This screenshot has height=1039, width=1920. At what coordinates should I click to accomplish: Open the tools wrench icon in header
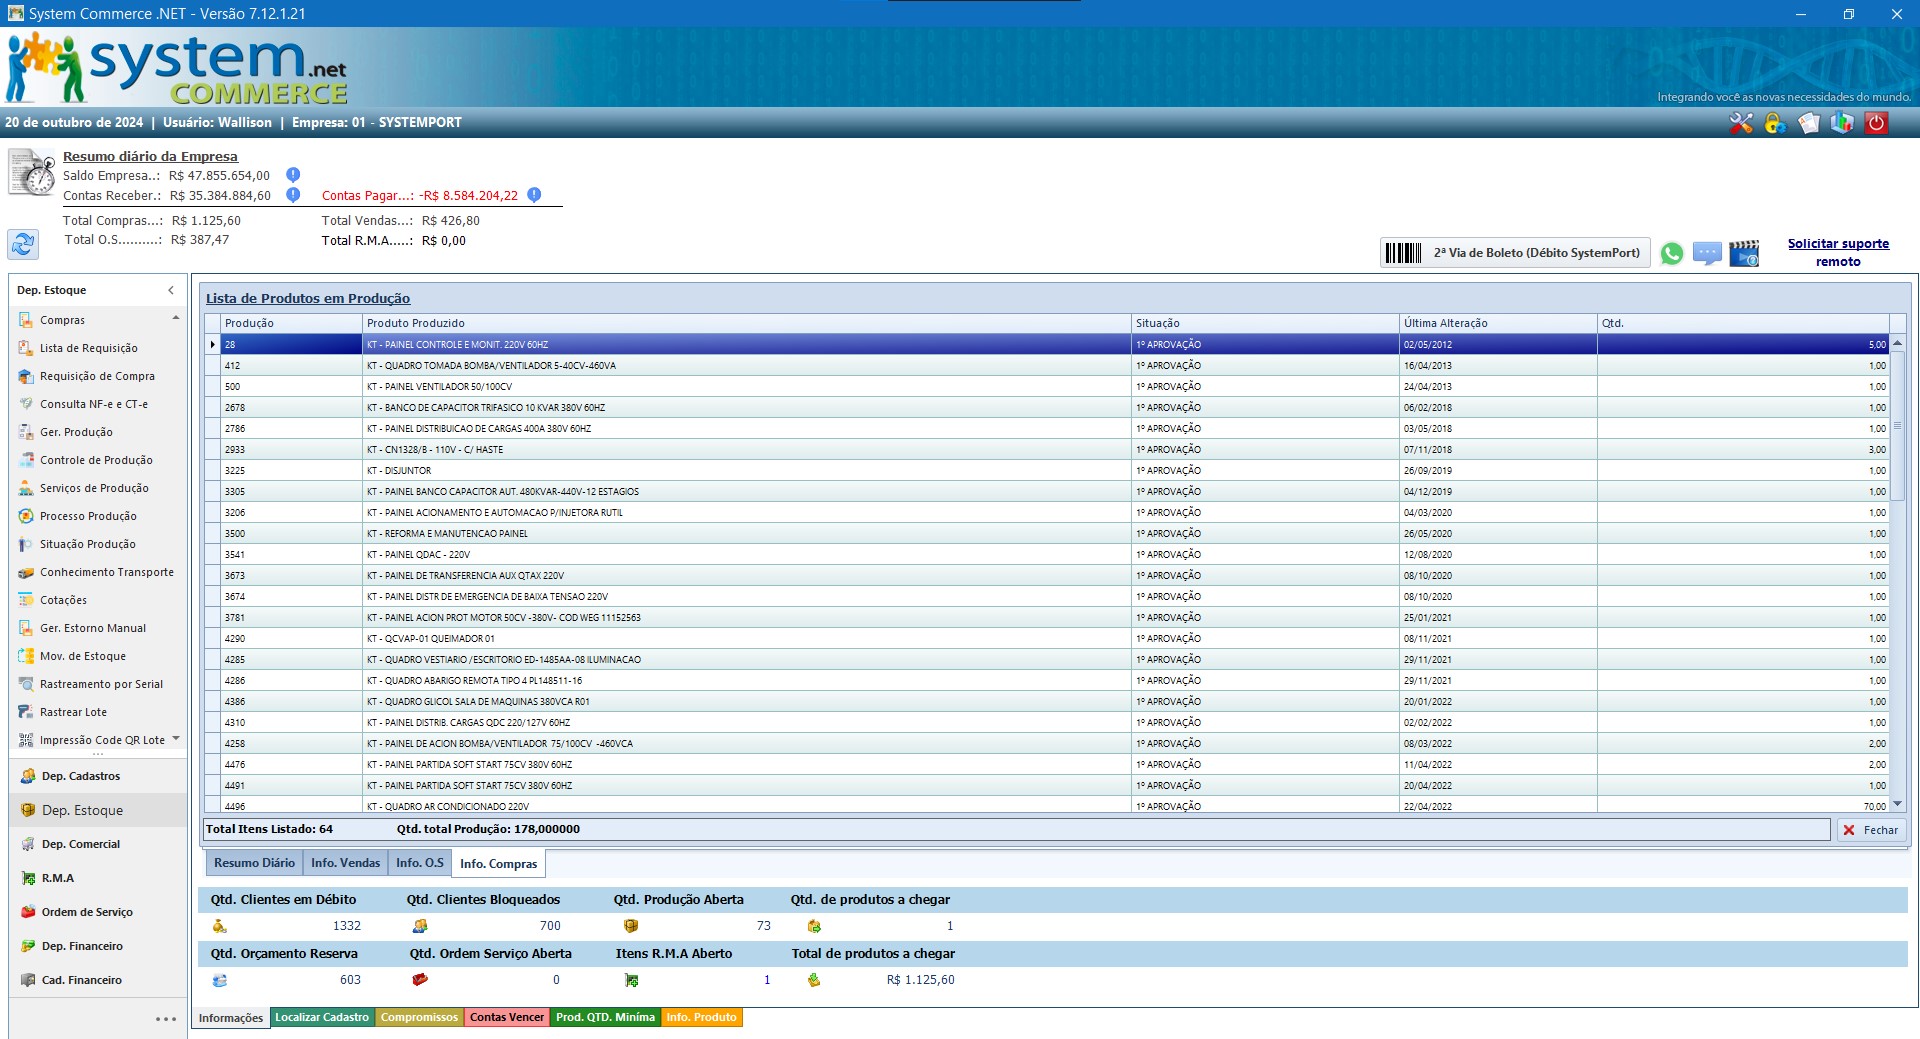point(1741,123)
